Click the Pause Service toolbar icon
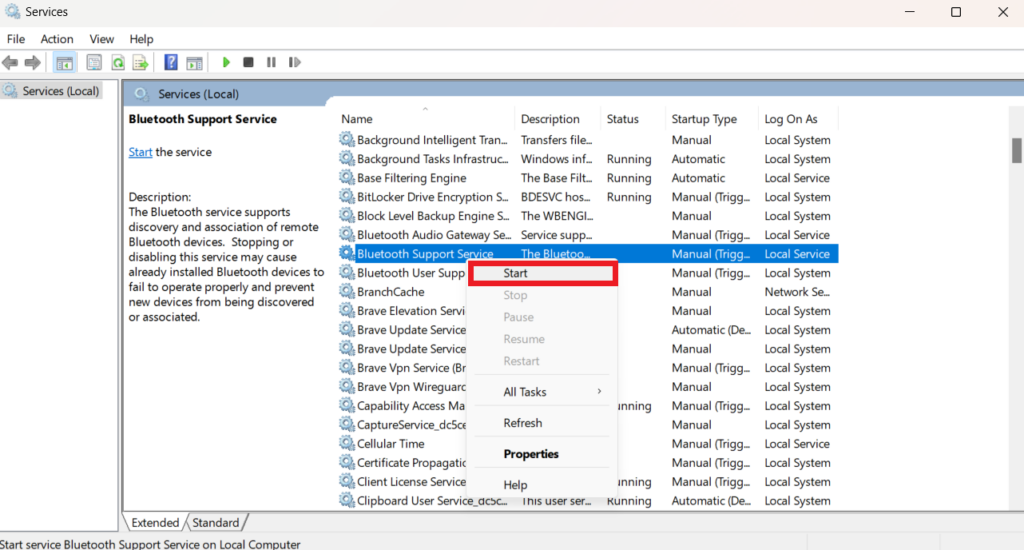The image size is (1024, 550). 271,63
